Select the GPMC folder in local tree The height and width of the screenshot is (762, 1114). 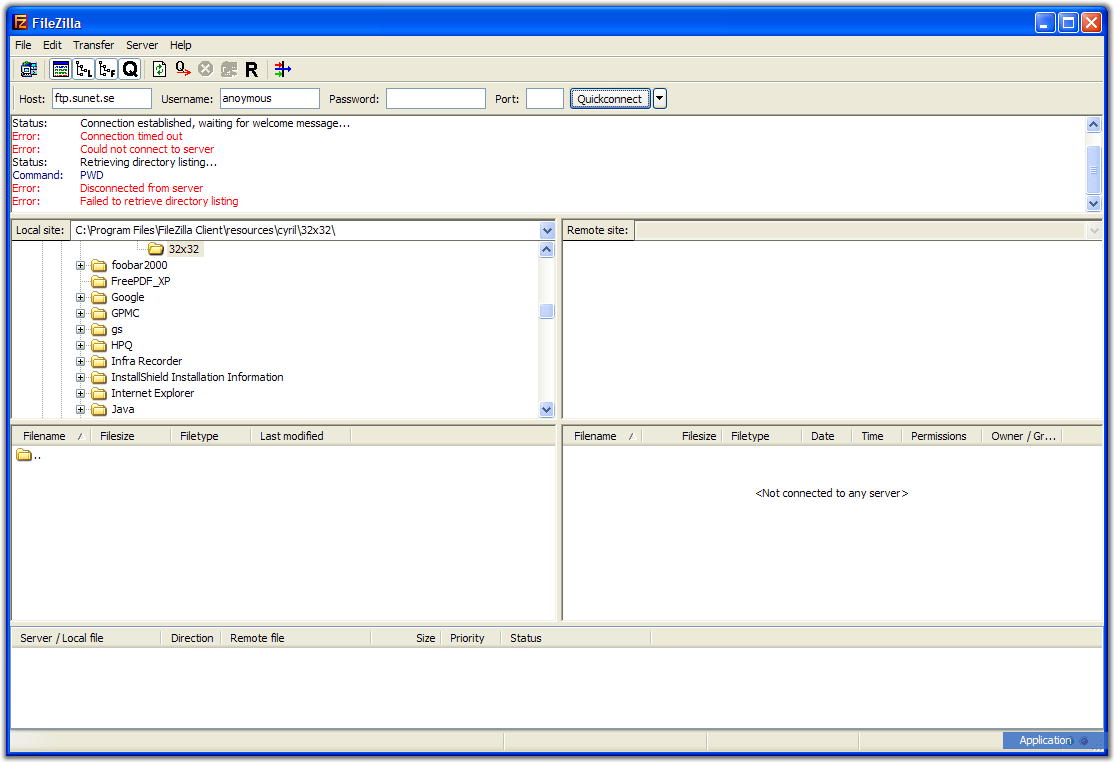click(x=126, y=313)
